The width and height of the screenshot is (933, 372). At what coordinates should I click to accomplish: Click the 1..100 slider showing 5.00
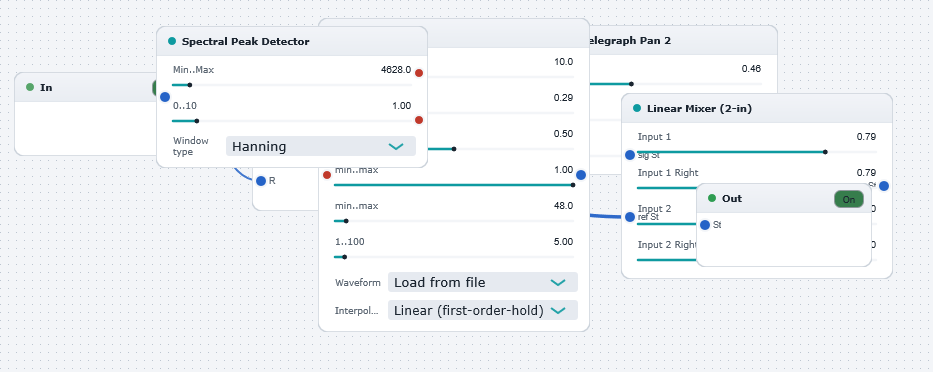tap(454, 257)
